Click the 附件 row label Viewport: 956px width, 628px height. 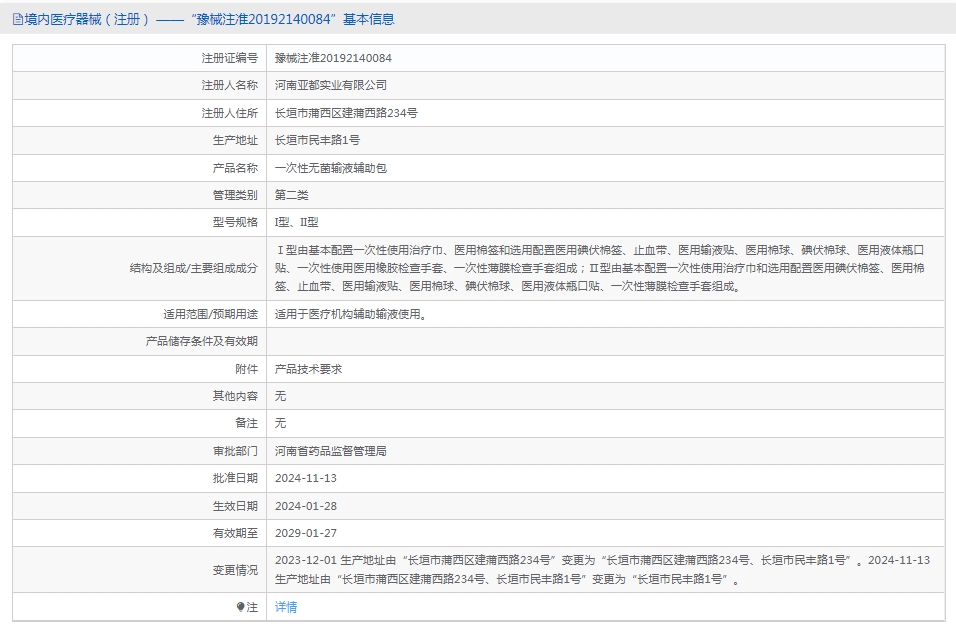pos(247,369)
